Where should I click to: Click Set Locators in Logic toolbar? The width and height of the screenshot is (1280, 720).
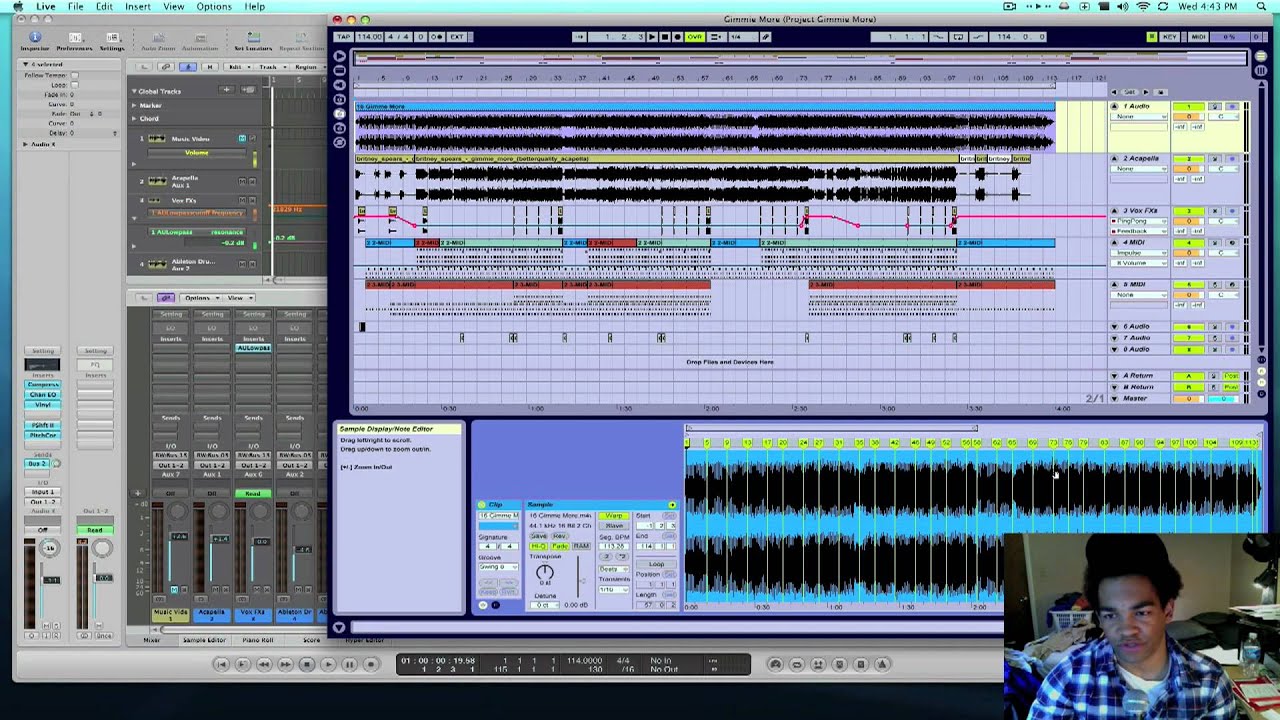pos(254,43)
